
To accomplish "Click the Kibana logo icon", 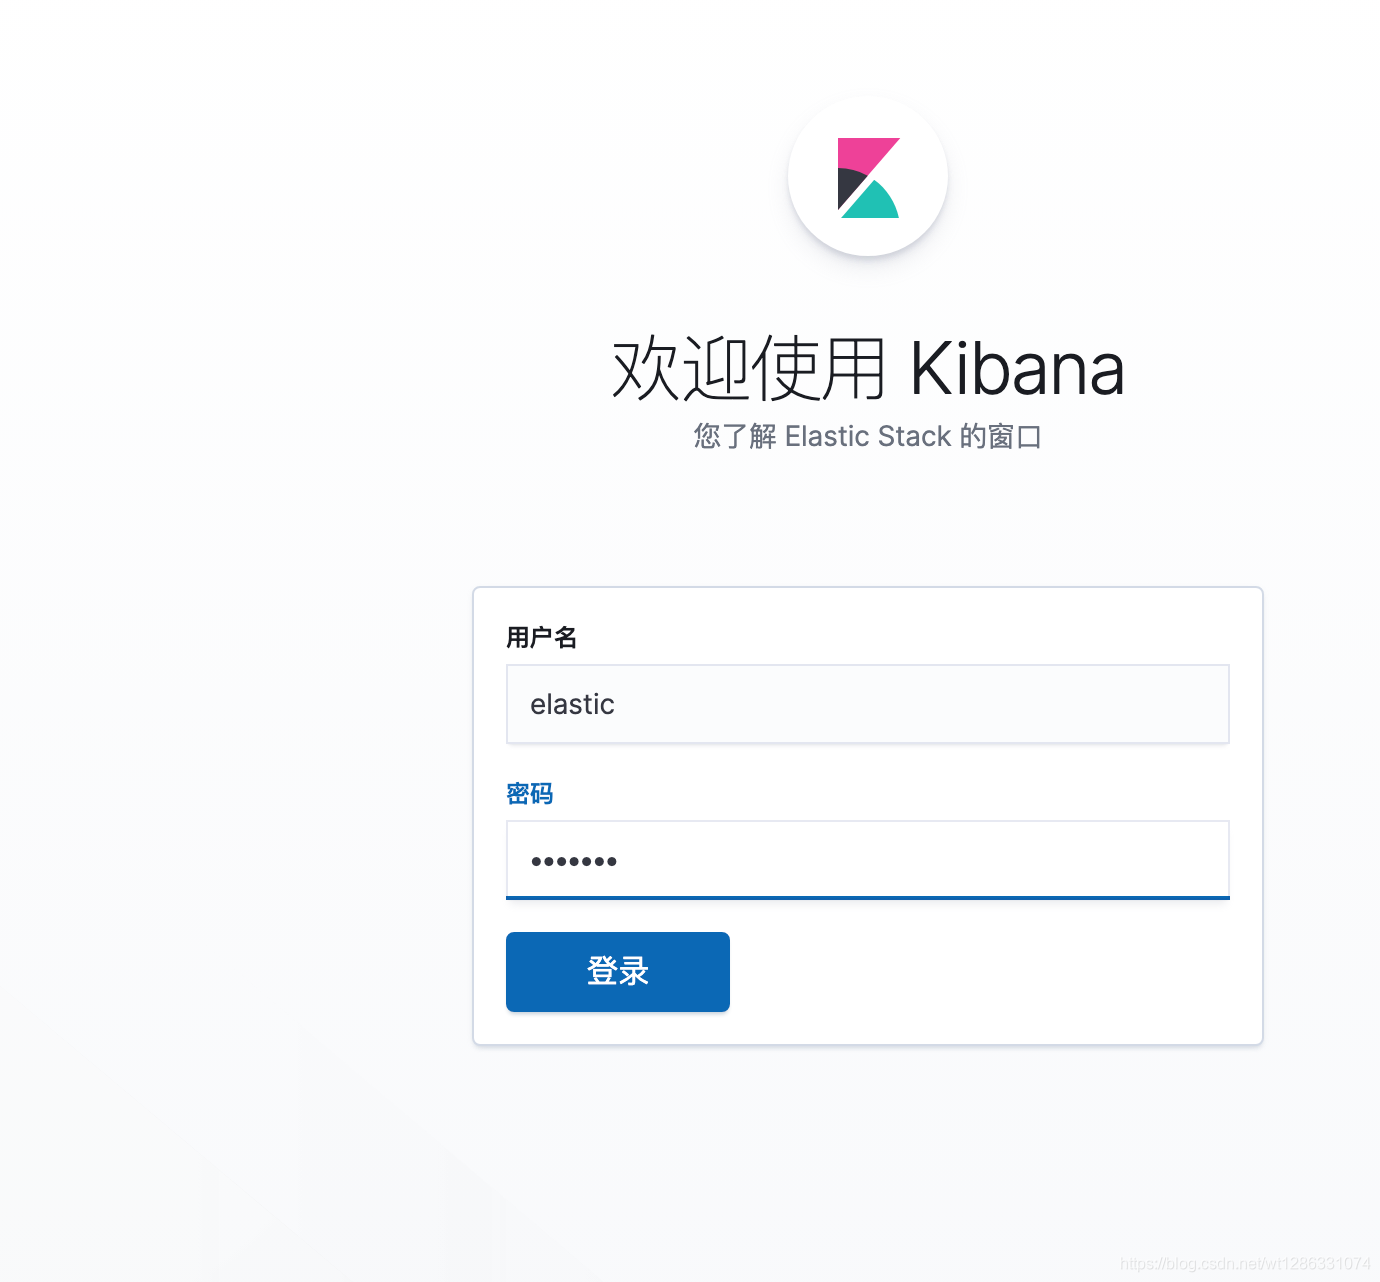I will click(x=868, y=178).
